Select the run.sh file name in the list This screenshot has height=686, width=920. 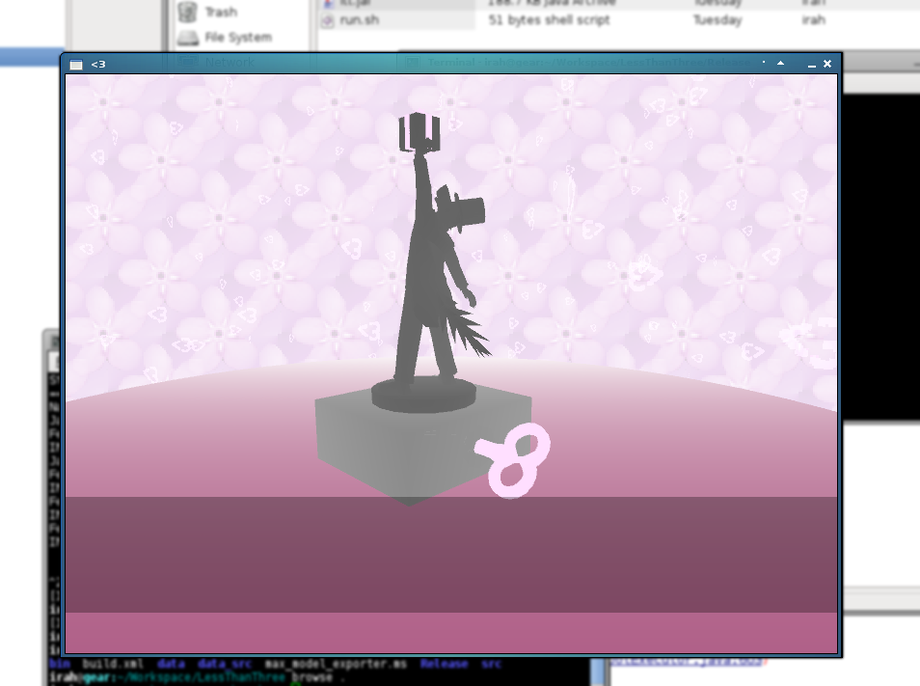[359, 20]
